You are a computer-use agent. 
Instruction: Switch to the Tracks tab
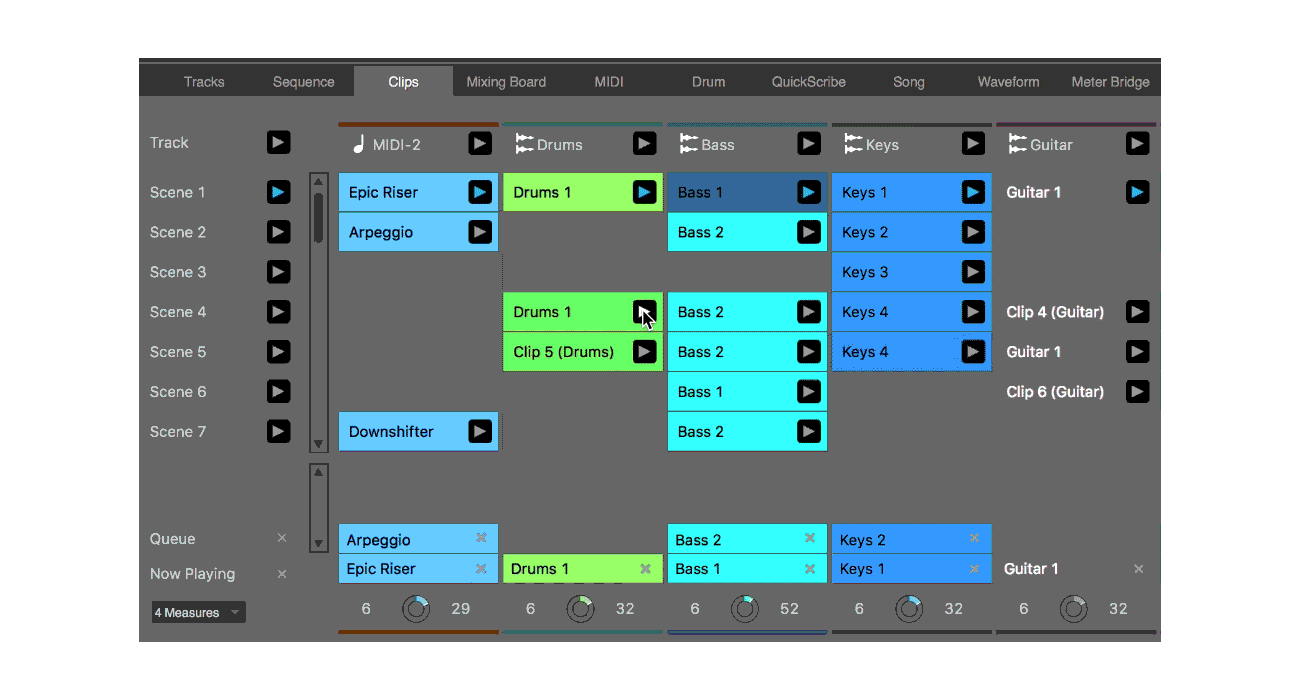204,82
